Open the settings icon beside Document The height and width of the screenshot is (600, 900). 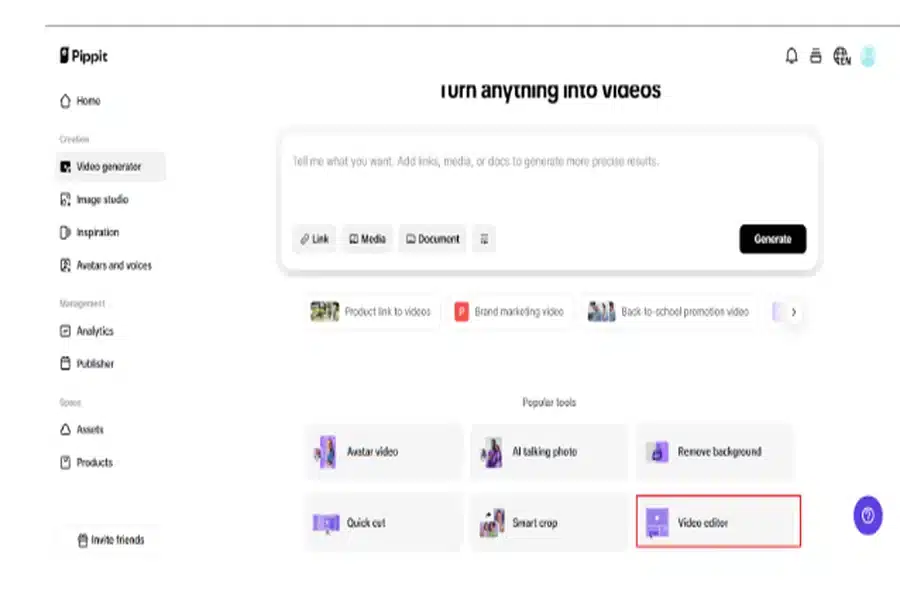[484, 239]
